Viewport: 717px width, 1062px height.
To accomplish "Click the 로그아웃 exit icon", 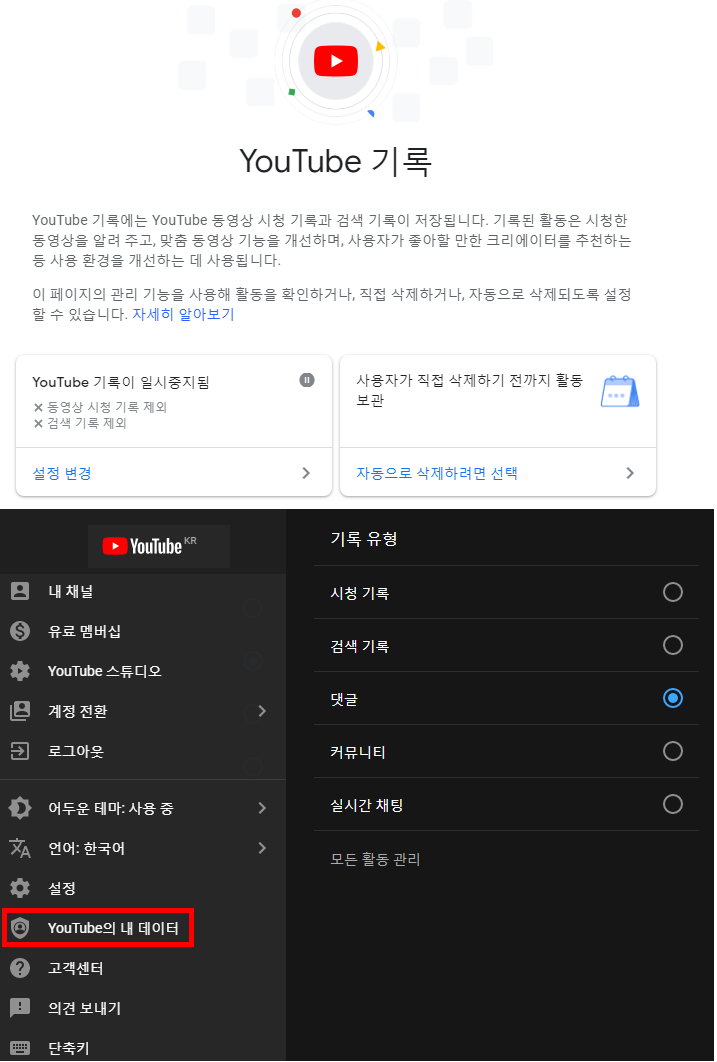I will [x=20, y=751].
